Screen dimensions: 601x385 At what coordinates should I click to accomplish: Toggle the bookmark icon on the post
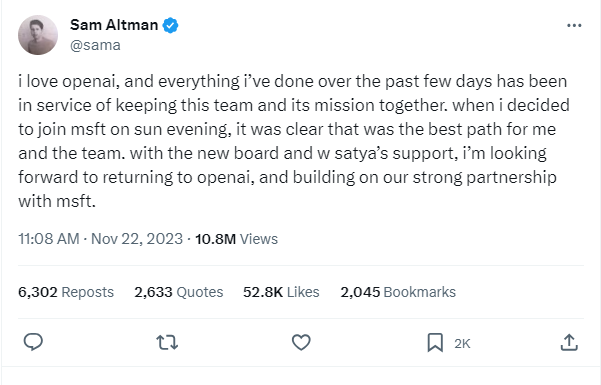click(435, 342)
